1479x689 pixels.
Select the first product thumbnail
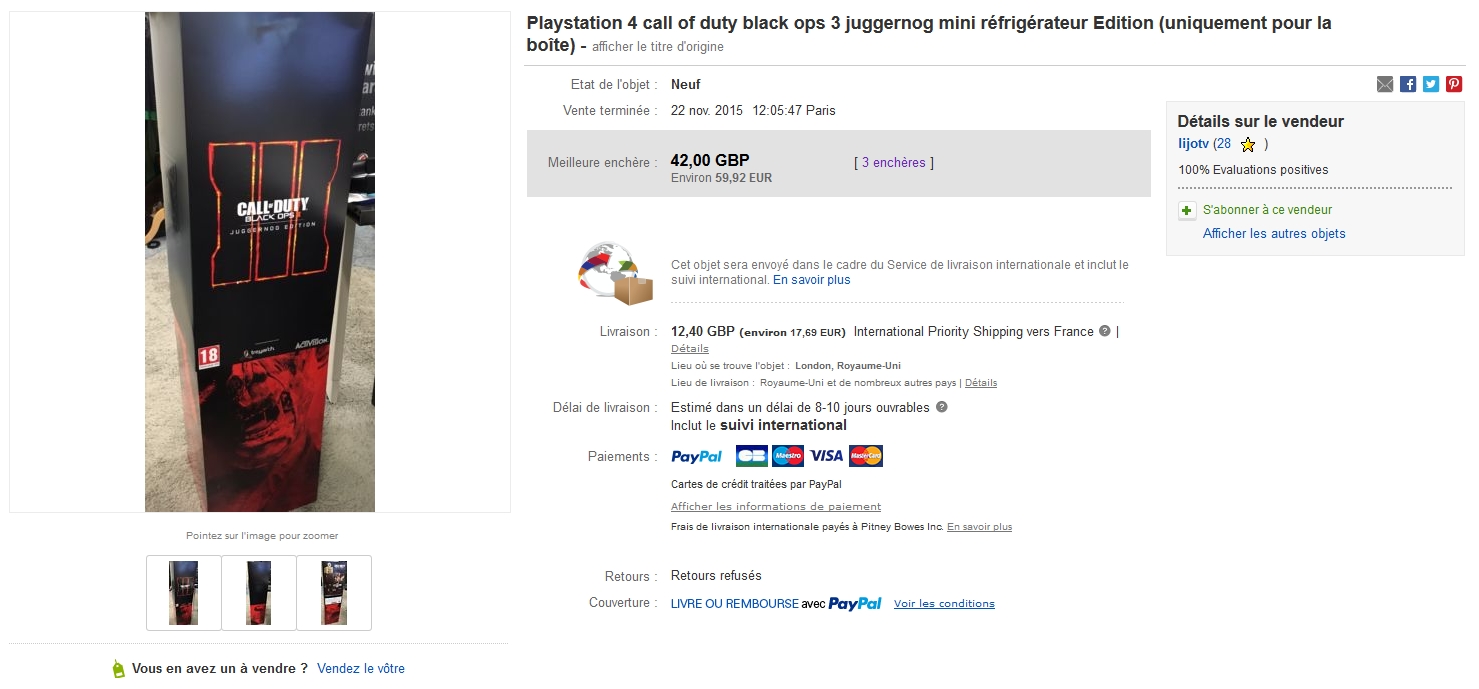184,593
